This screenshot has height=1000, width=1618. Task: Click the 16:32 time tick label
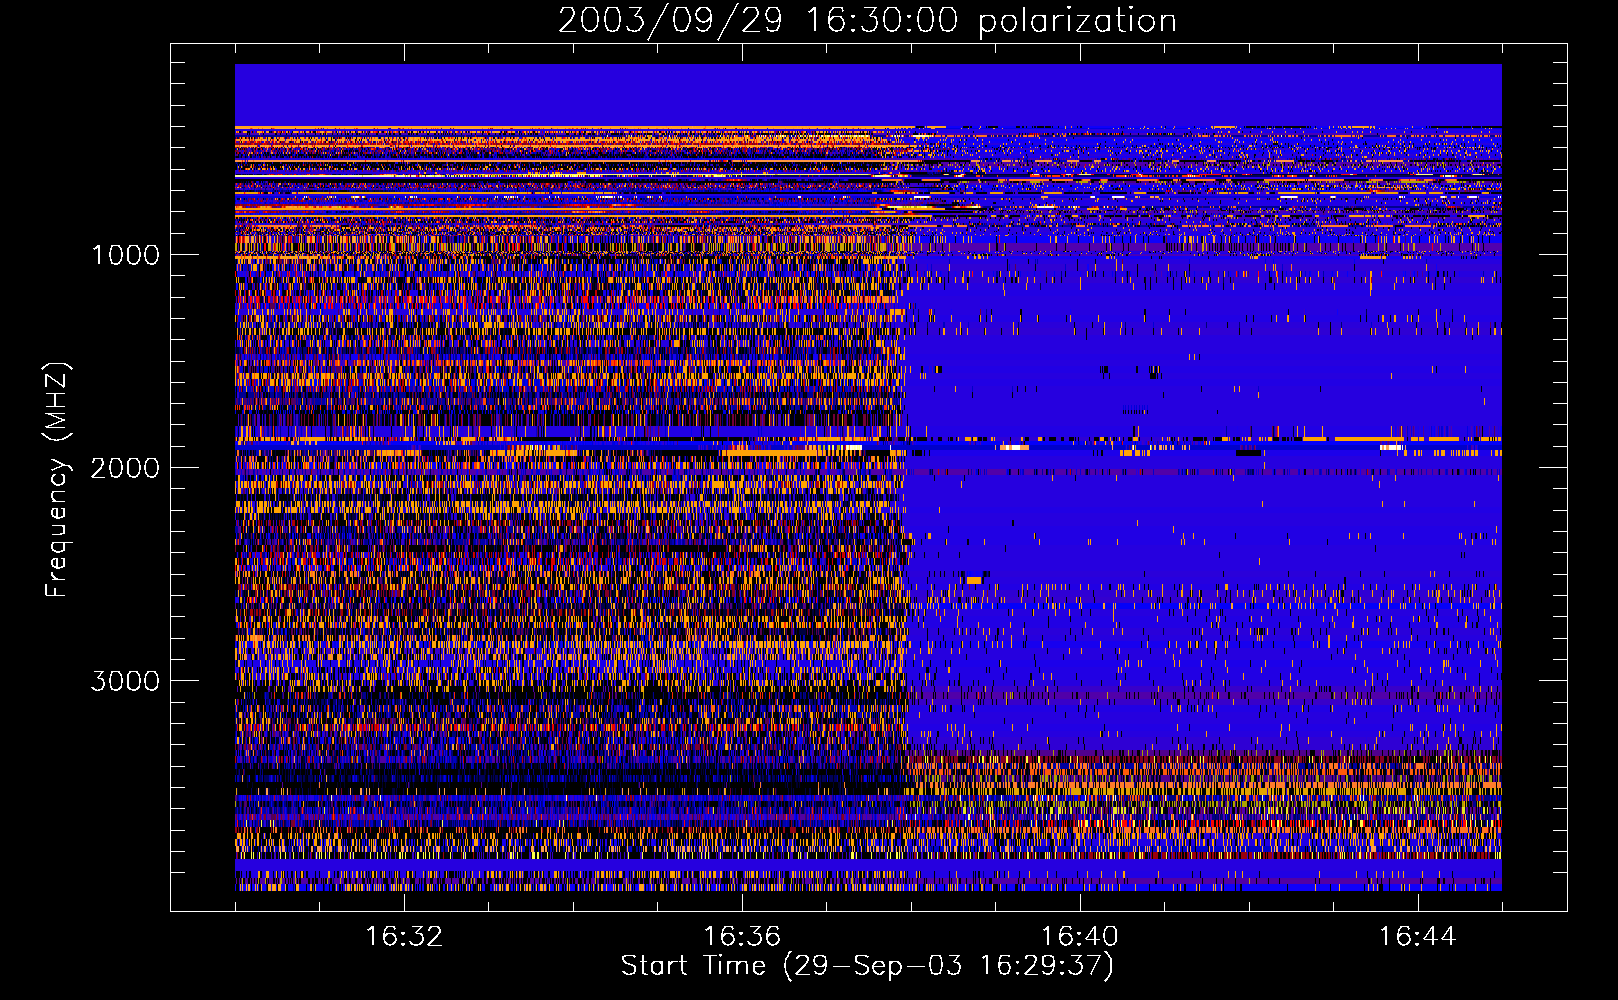point(404,937)
